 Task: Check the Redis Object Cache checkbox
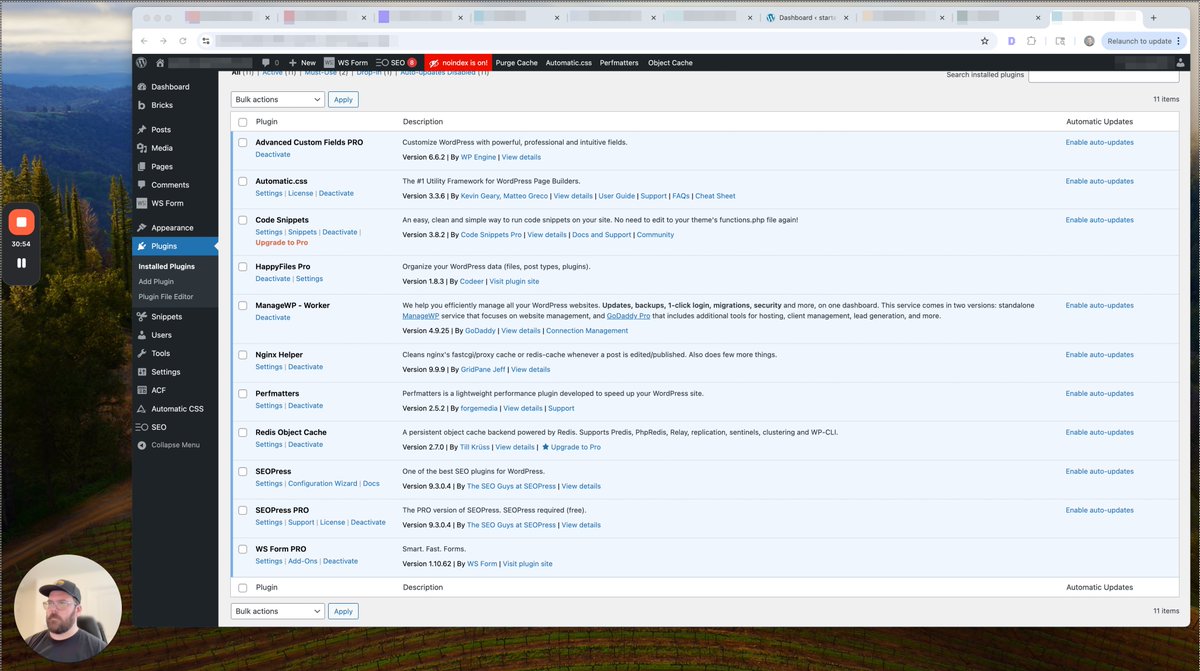[242, 433]
